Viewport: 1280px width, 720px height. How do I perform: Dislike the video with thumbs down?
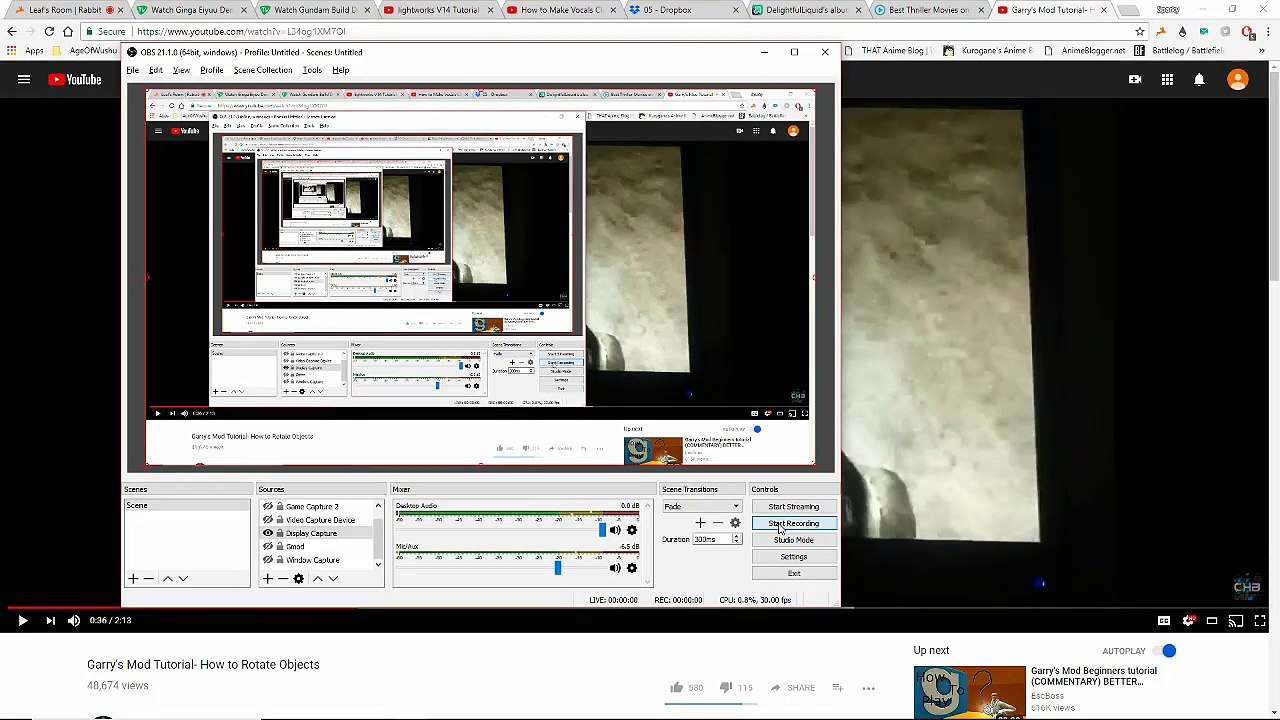[x=726, y=688]
